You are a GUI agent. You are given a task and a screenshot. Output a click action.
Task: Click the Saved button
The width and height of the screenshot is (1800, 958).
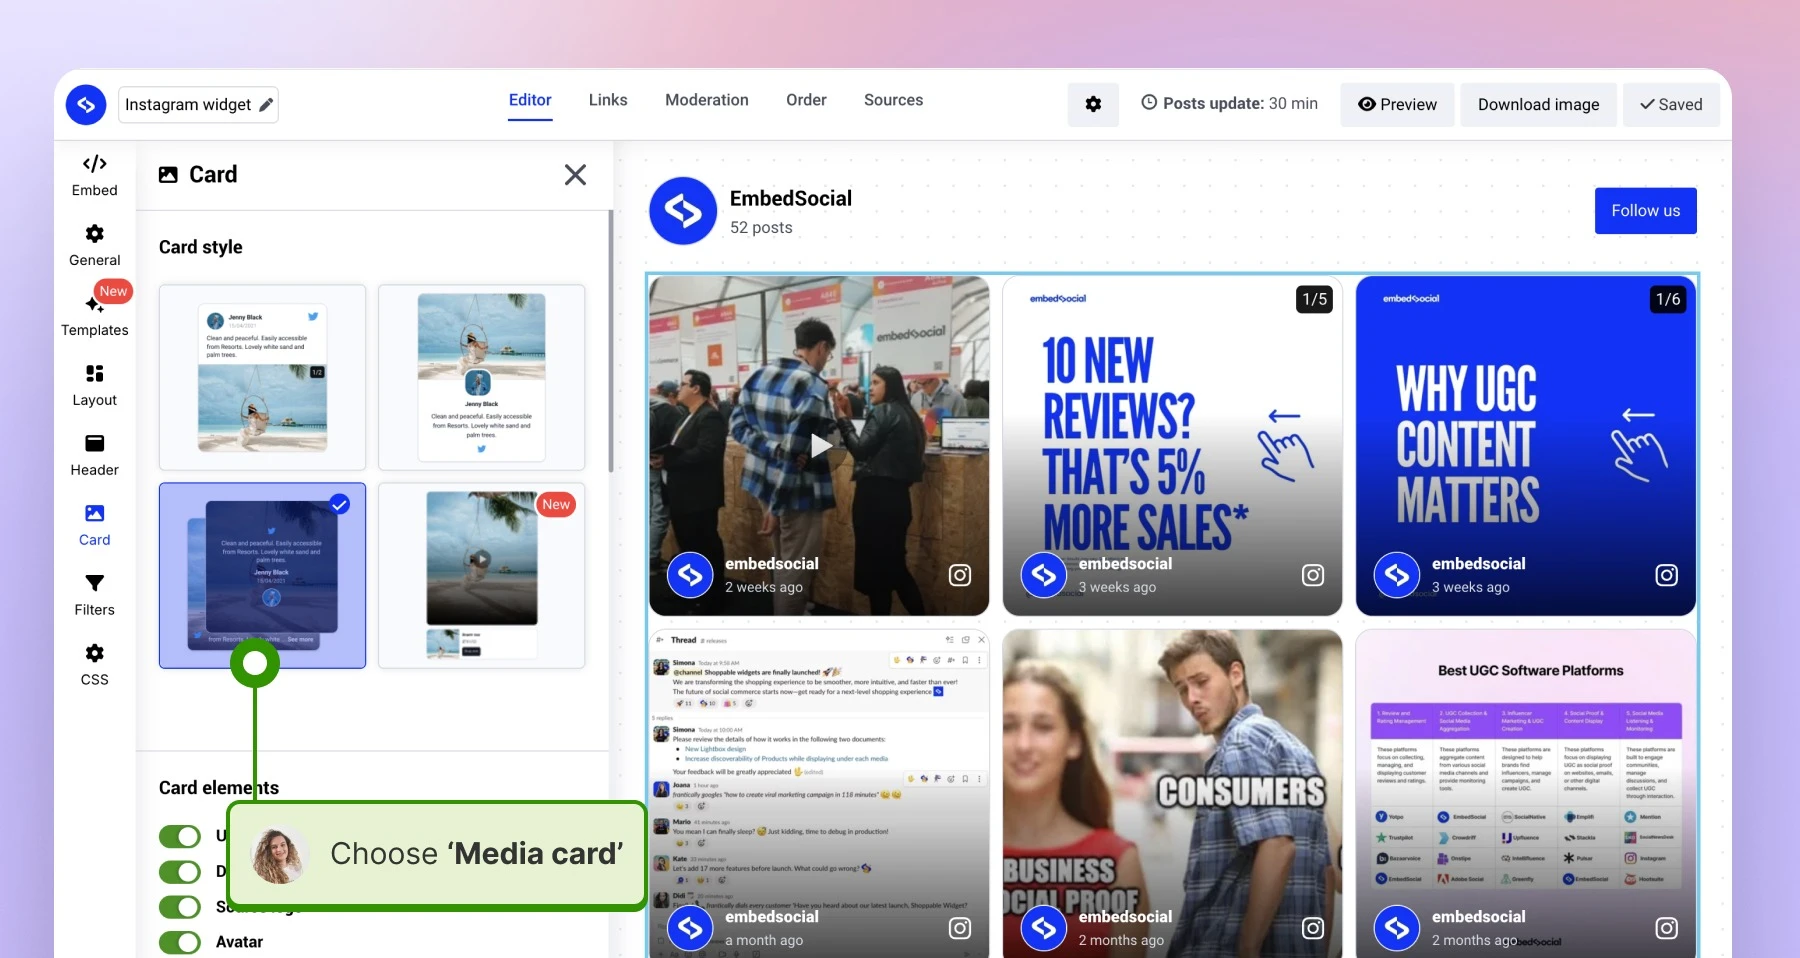click(x=1671, y=104)
